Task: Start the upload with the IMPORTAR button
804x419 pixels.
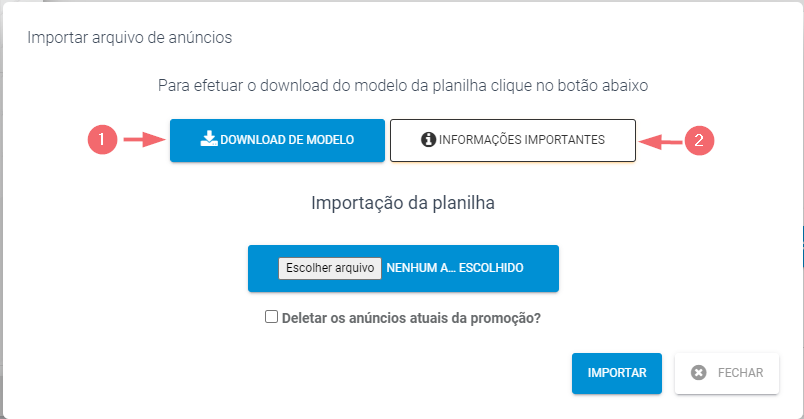Action: (617, 373)
